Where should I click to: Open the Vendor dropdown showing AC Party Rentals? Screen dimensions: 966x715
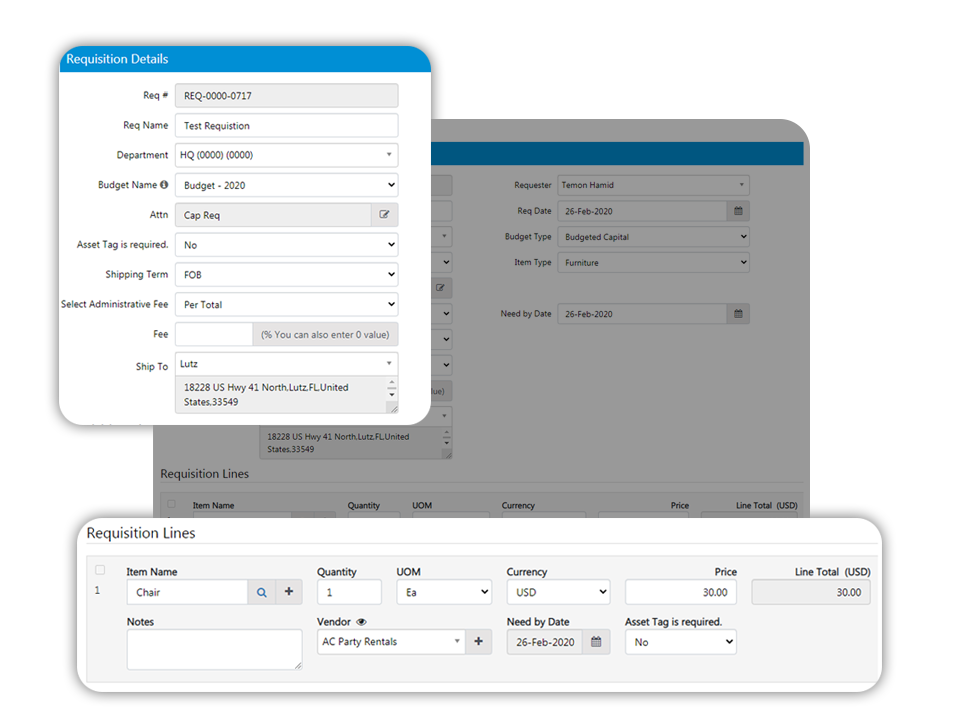pyautogui.click(x=392, y=642)
